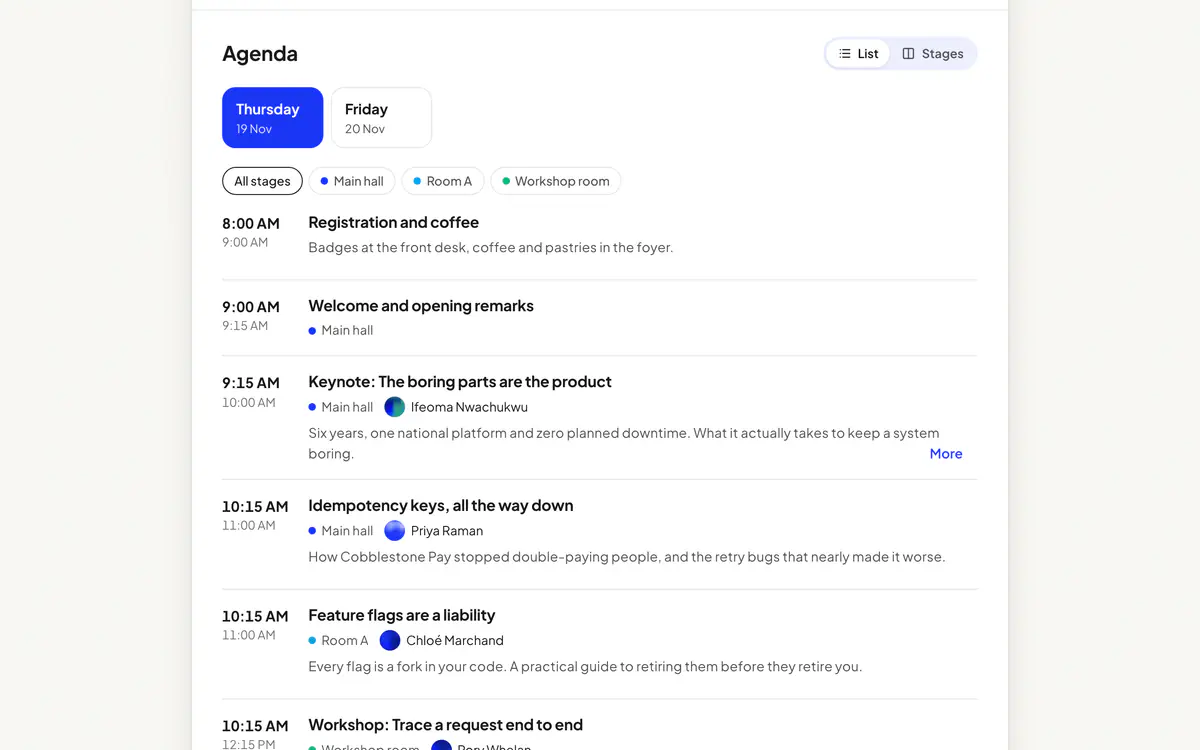Open 'Registration and coffee' session
This screenshot has height=750, width=1200.
(x=393, y=223)
